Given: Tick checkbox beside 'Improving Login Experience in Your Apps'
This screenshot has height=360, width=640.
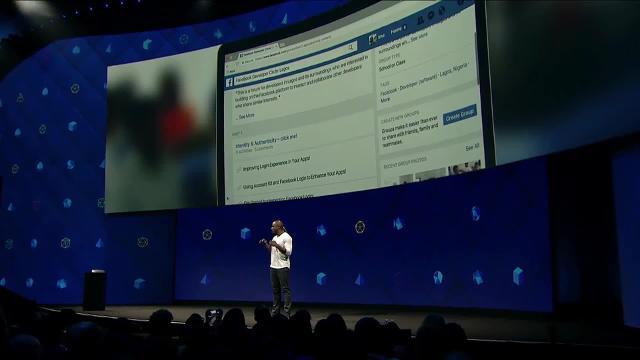Looking at the screenshot, I should (240, 170).
